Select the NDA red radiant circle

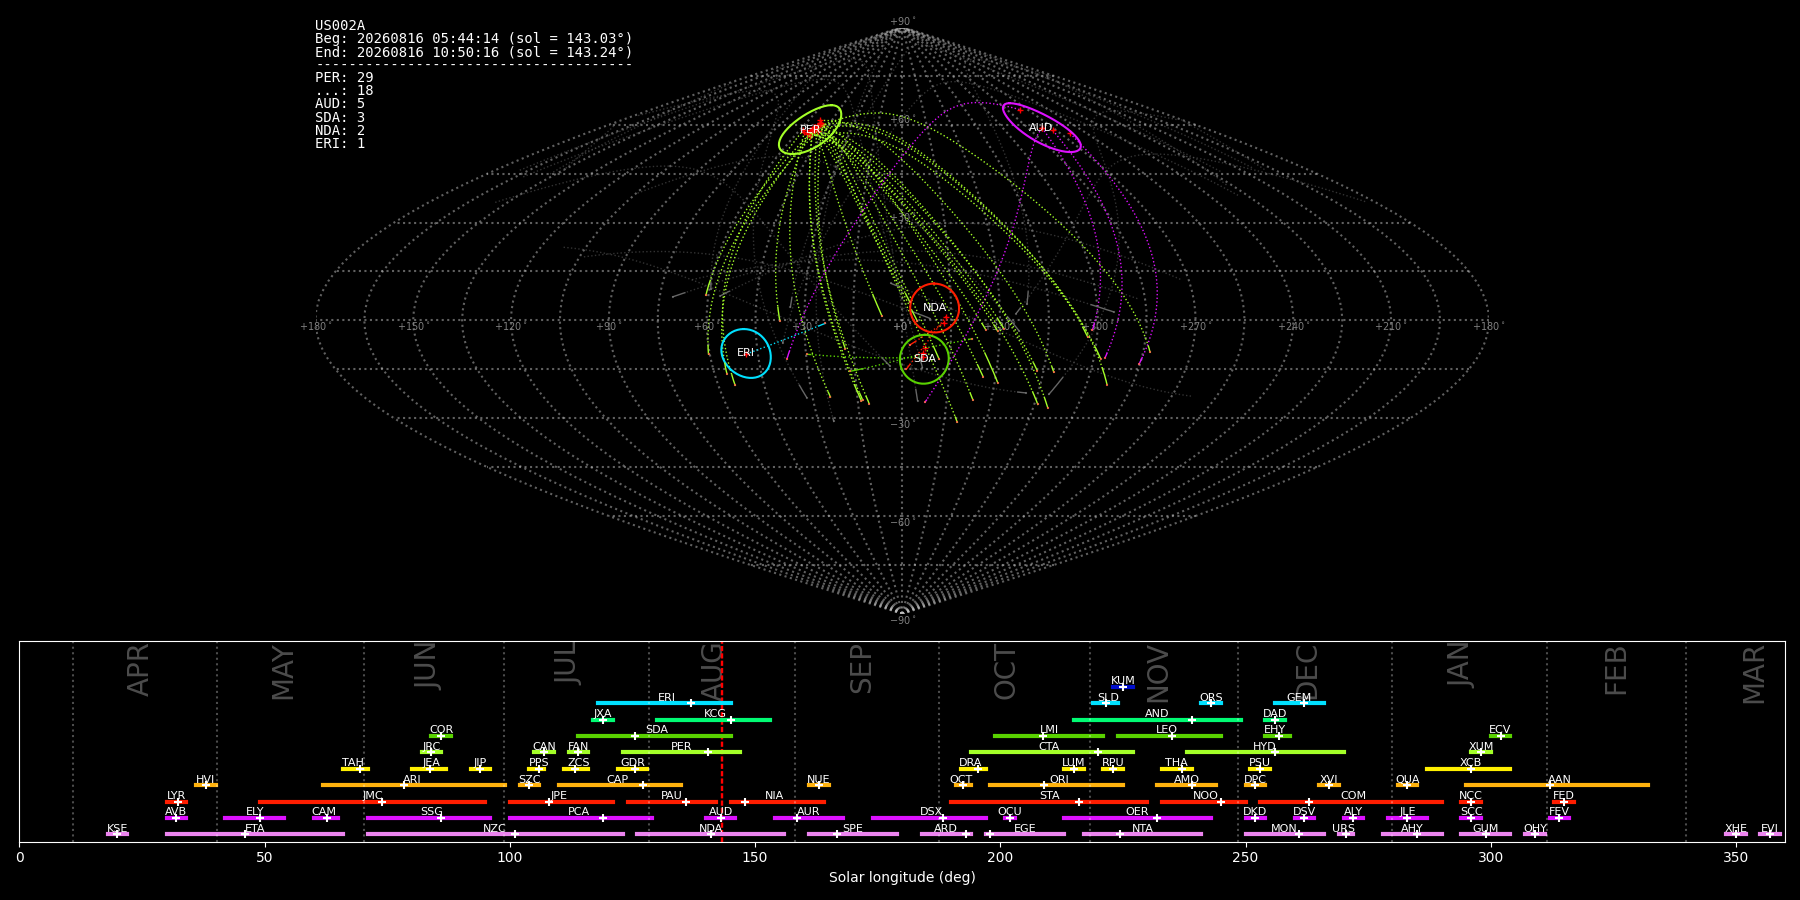935,308
